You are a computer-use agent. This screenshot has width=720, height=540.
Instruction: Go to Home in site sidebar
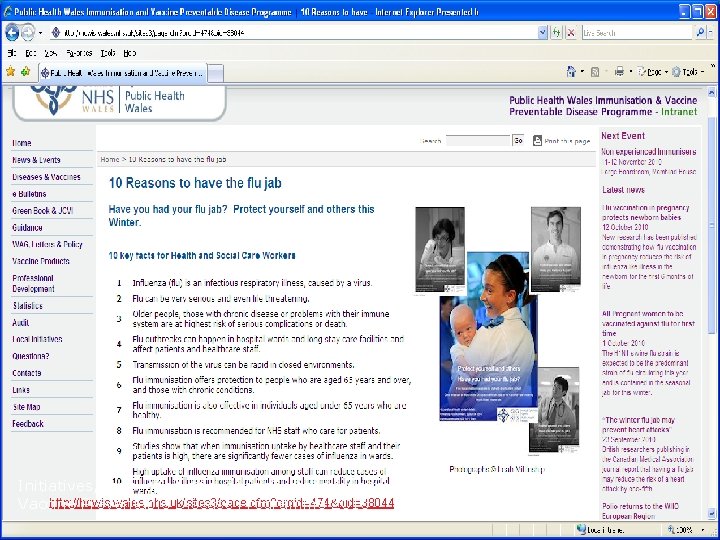pos(22,143)
